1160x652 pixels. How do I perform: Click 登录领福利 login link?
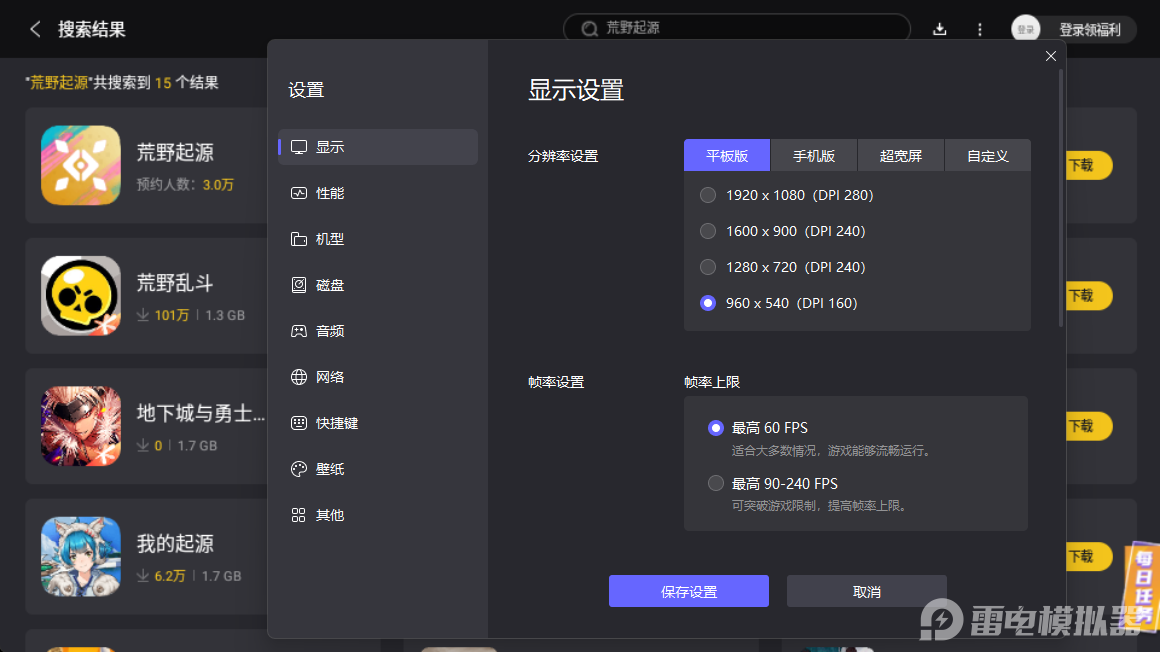coord(1090,30)
